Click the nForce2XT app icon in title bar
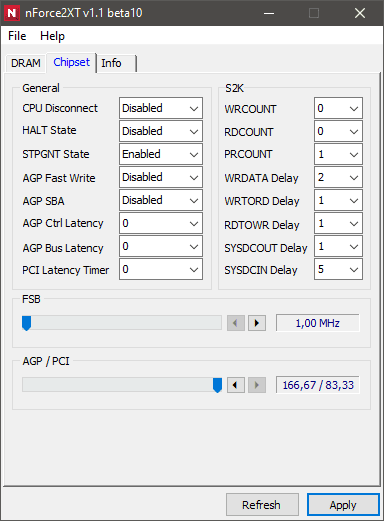The height and width of the screenshot is (521, 384). pyautogui.click(x=12, y=13)
